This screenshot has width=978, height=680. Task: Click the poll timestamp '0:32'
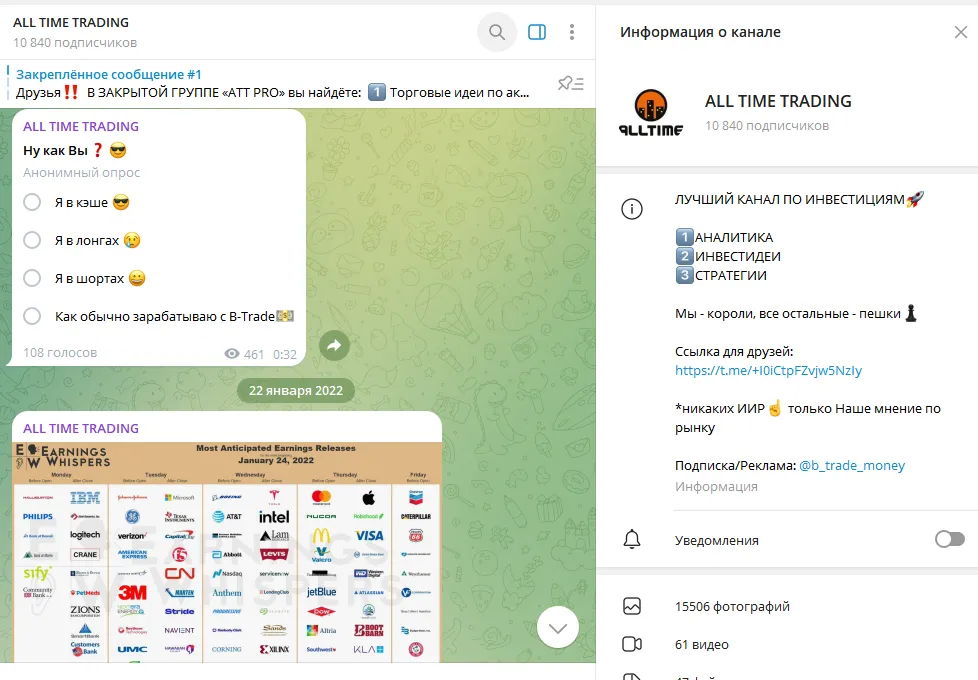coord(284,354)
